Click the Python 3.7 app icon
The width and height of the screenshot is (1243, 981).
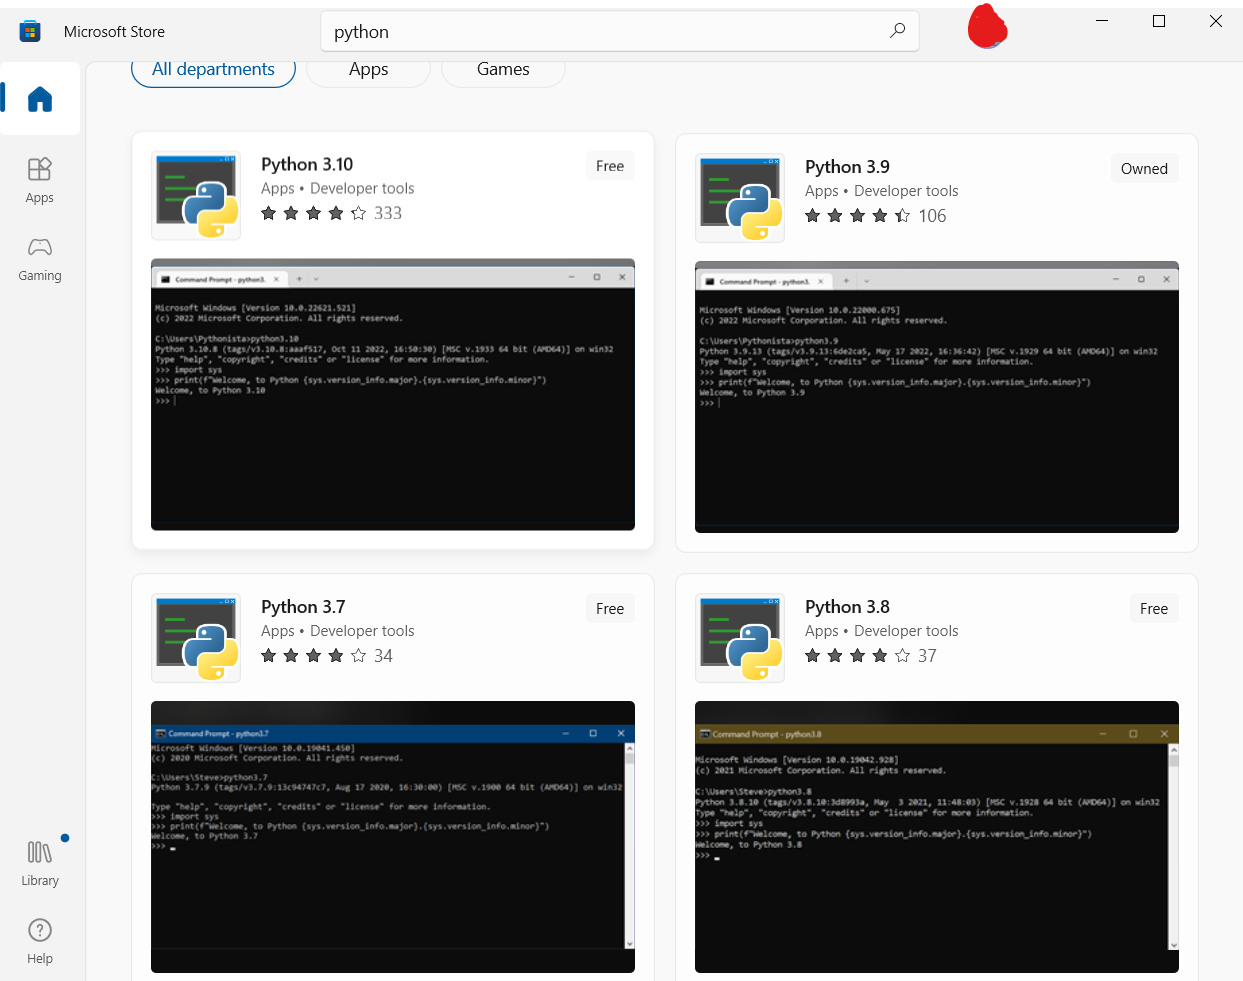pyautogui.click(x=196, y=638)
